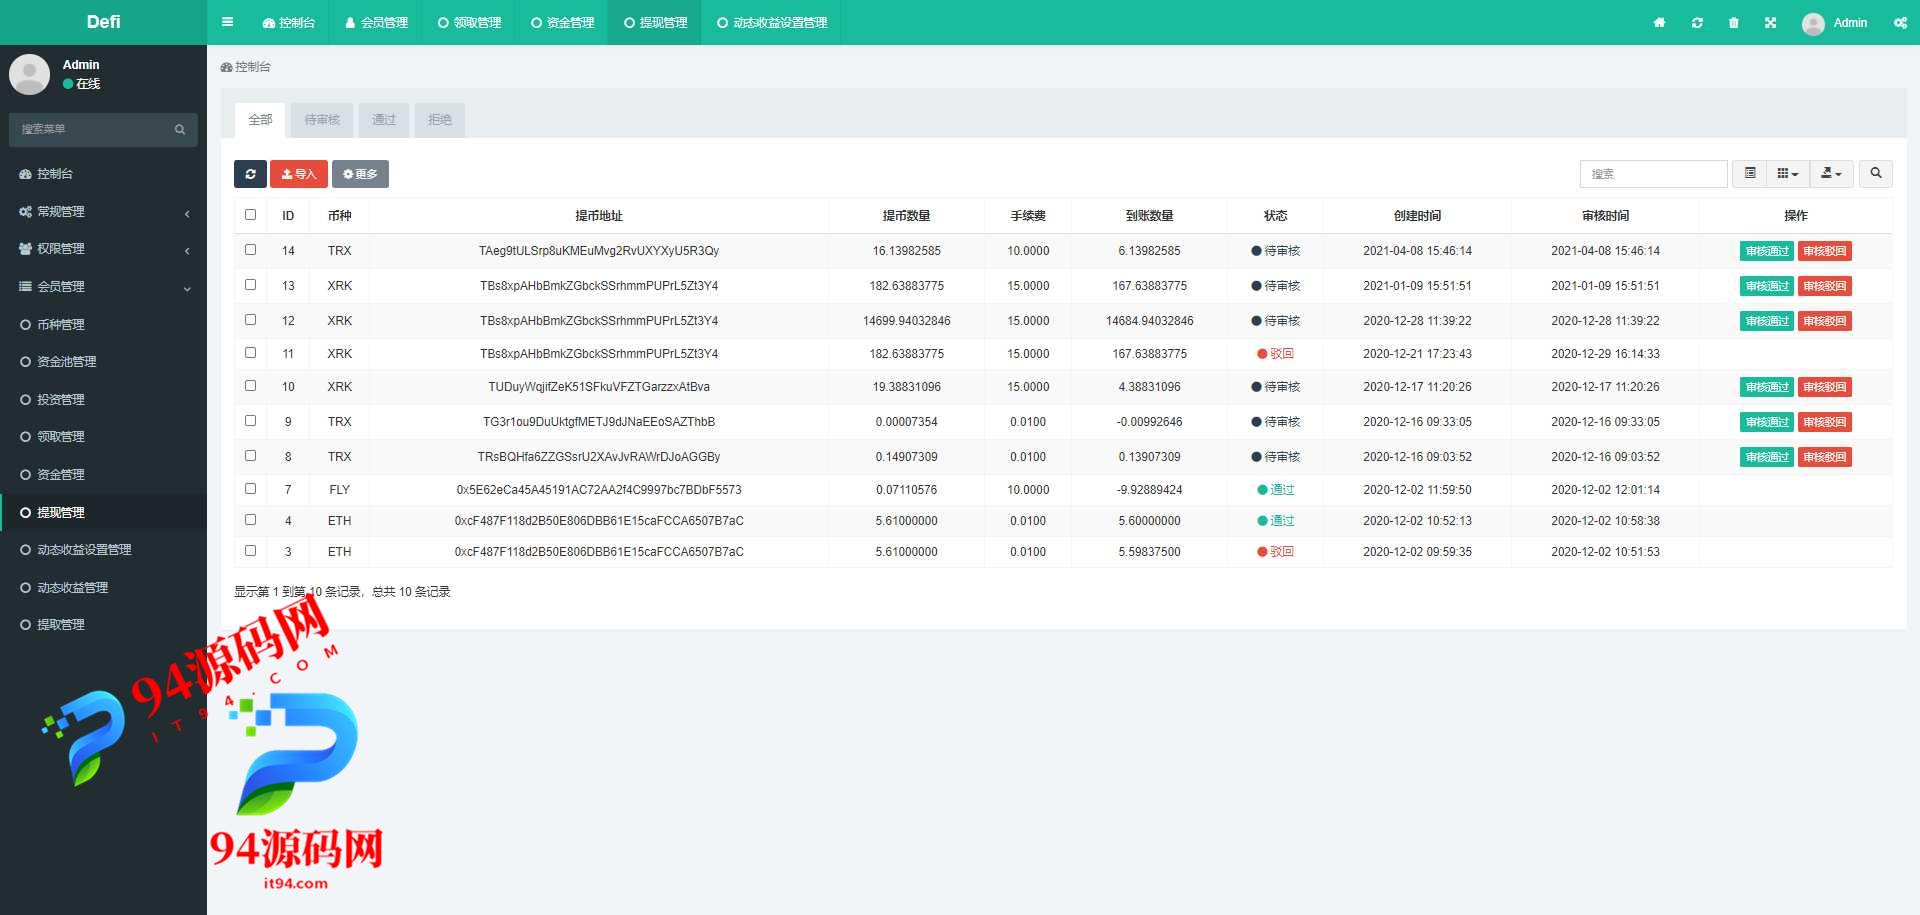This screenshot has width=1920, height=915.
Task: Click the trash cache icon in top bar
Action: click(x=1733, y=22)
